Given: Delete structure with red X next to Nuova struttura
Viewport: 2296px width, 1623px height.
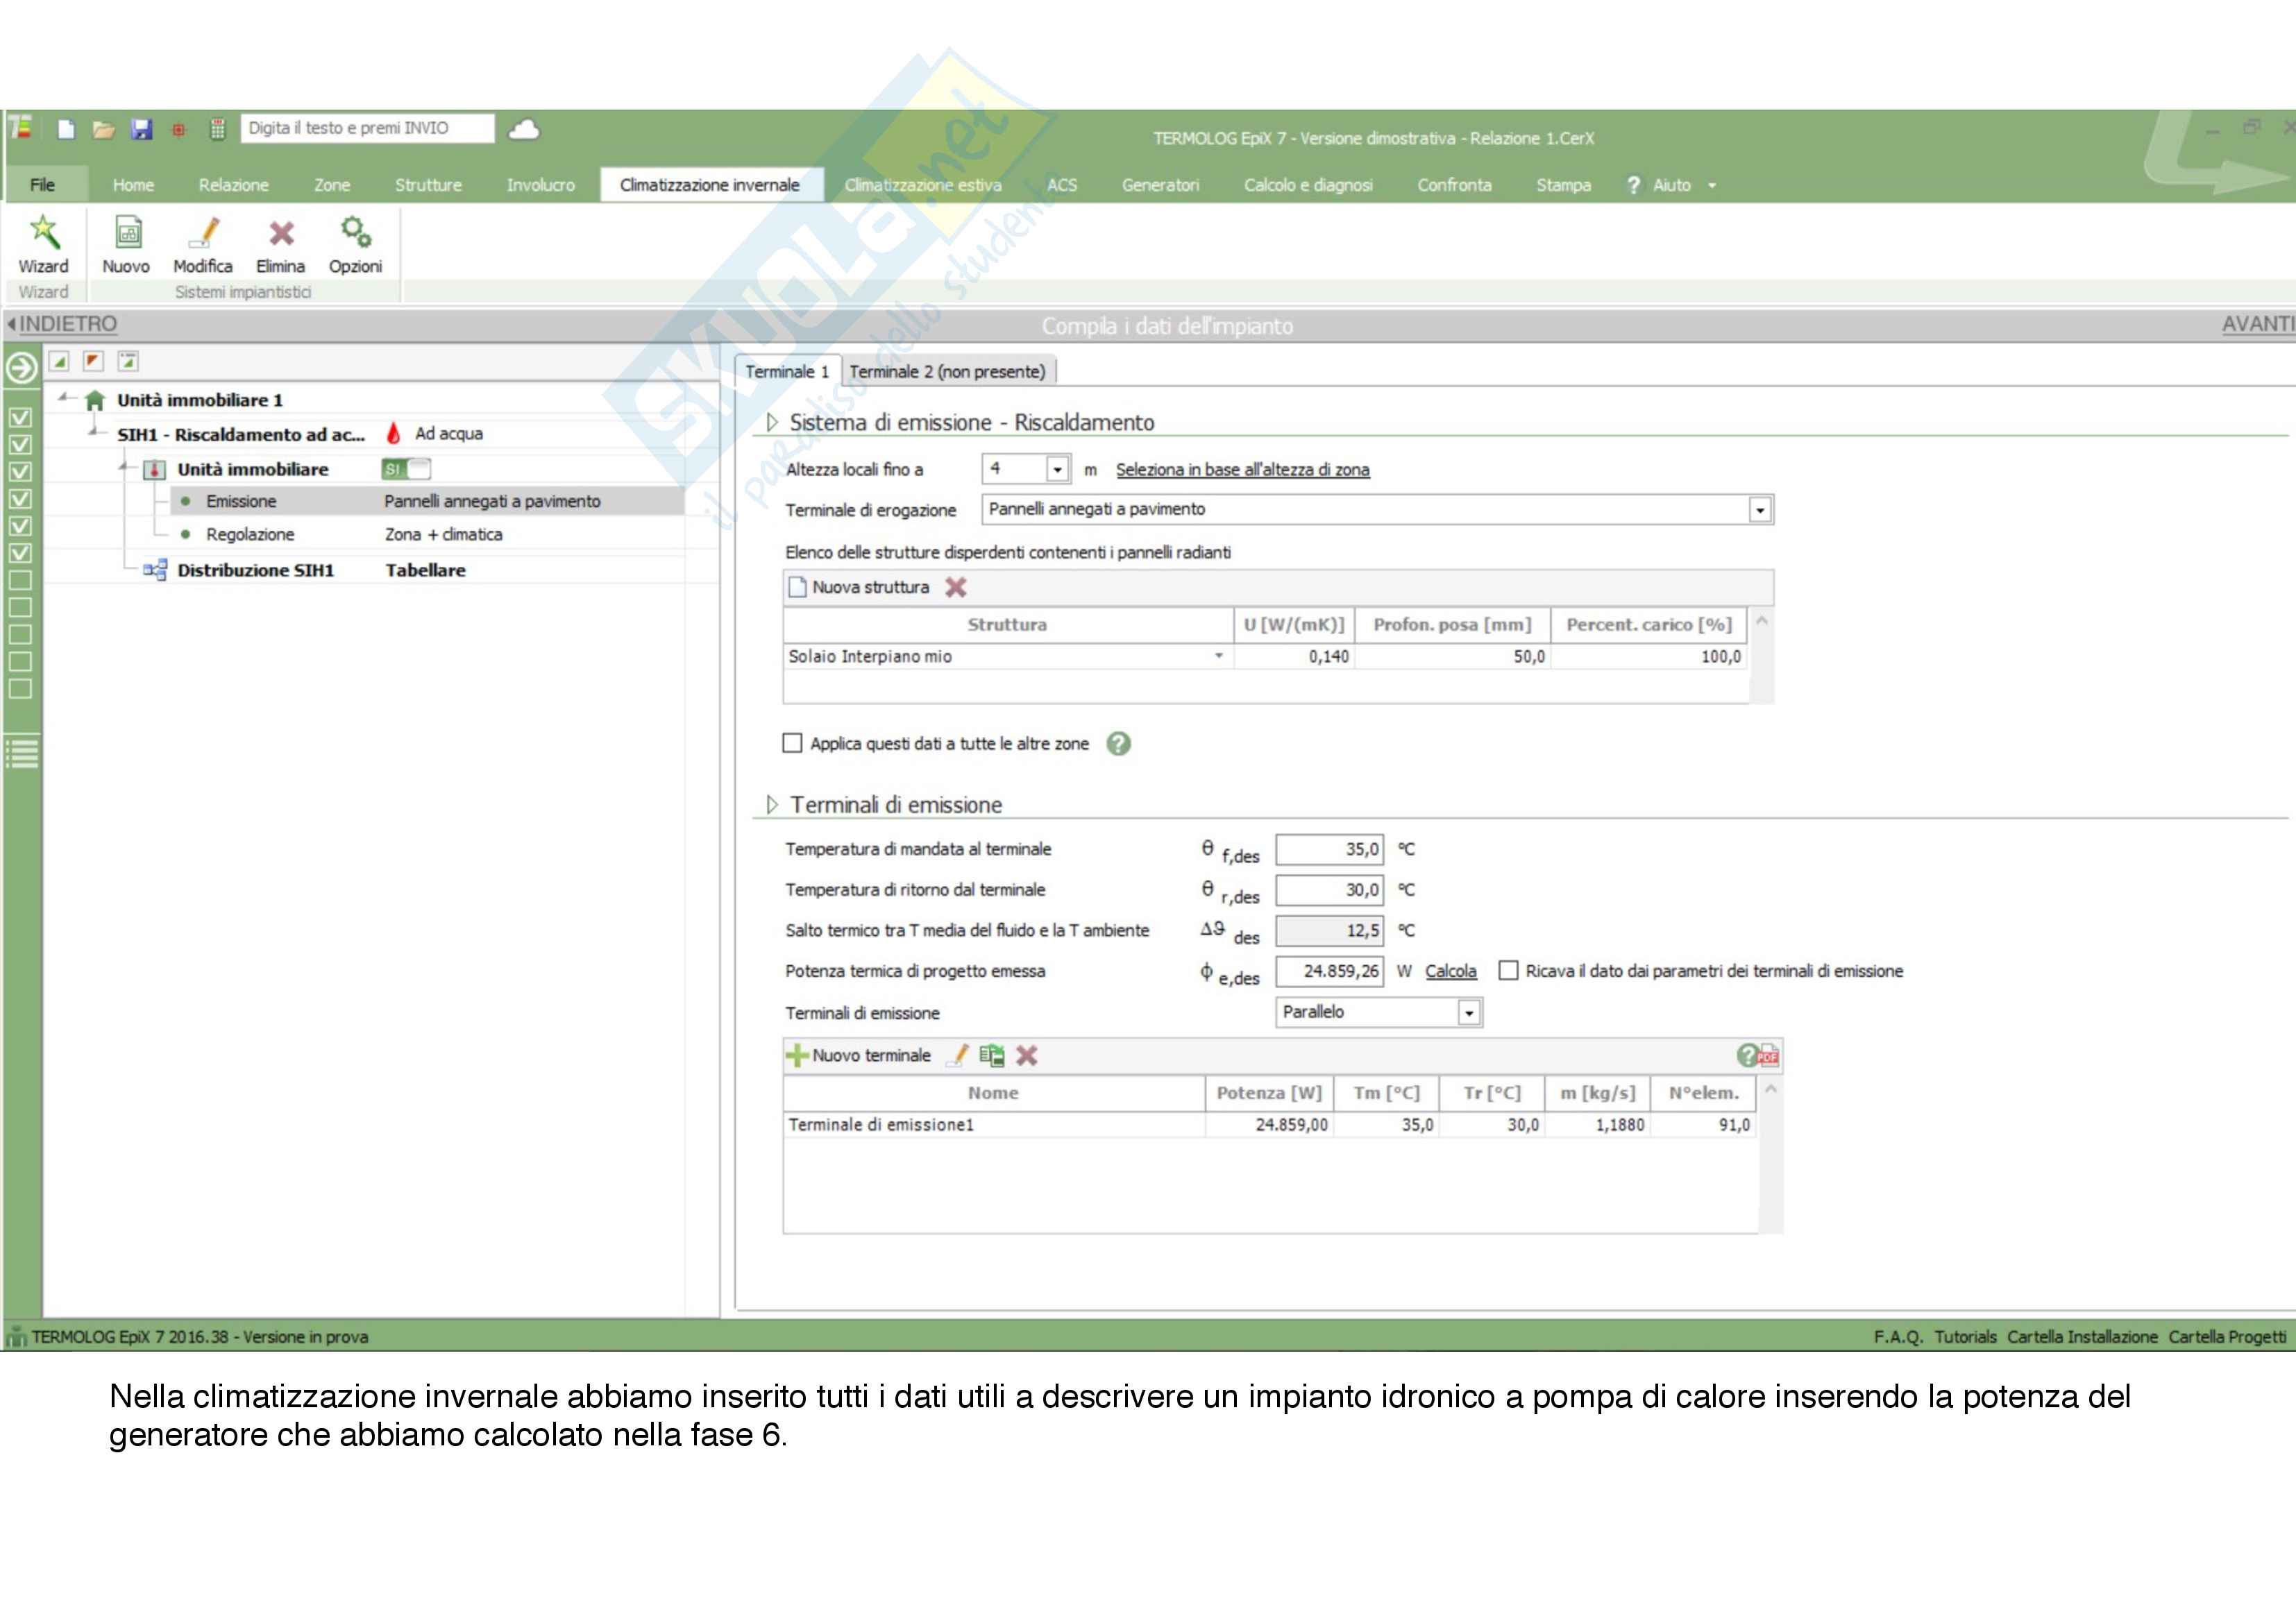Looking at the screenshot, I should [x=956, y=588].
